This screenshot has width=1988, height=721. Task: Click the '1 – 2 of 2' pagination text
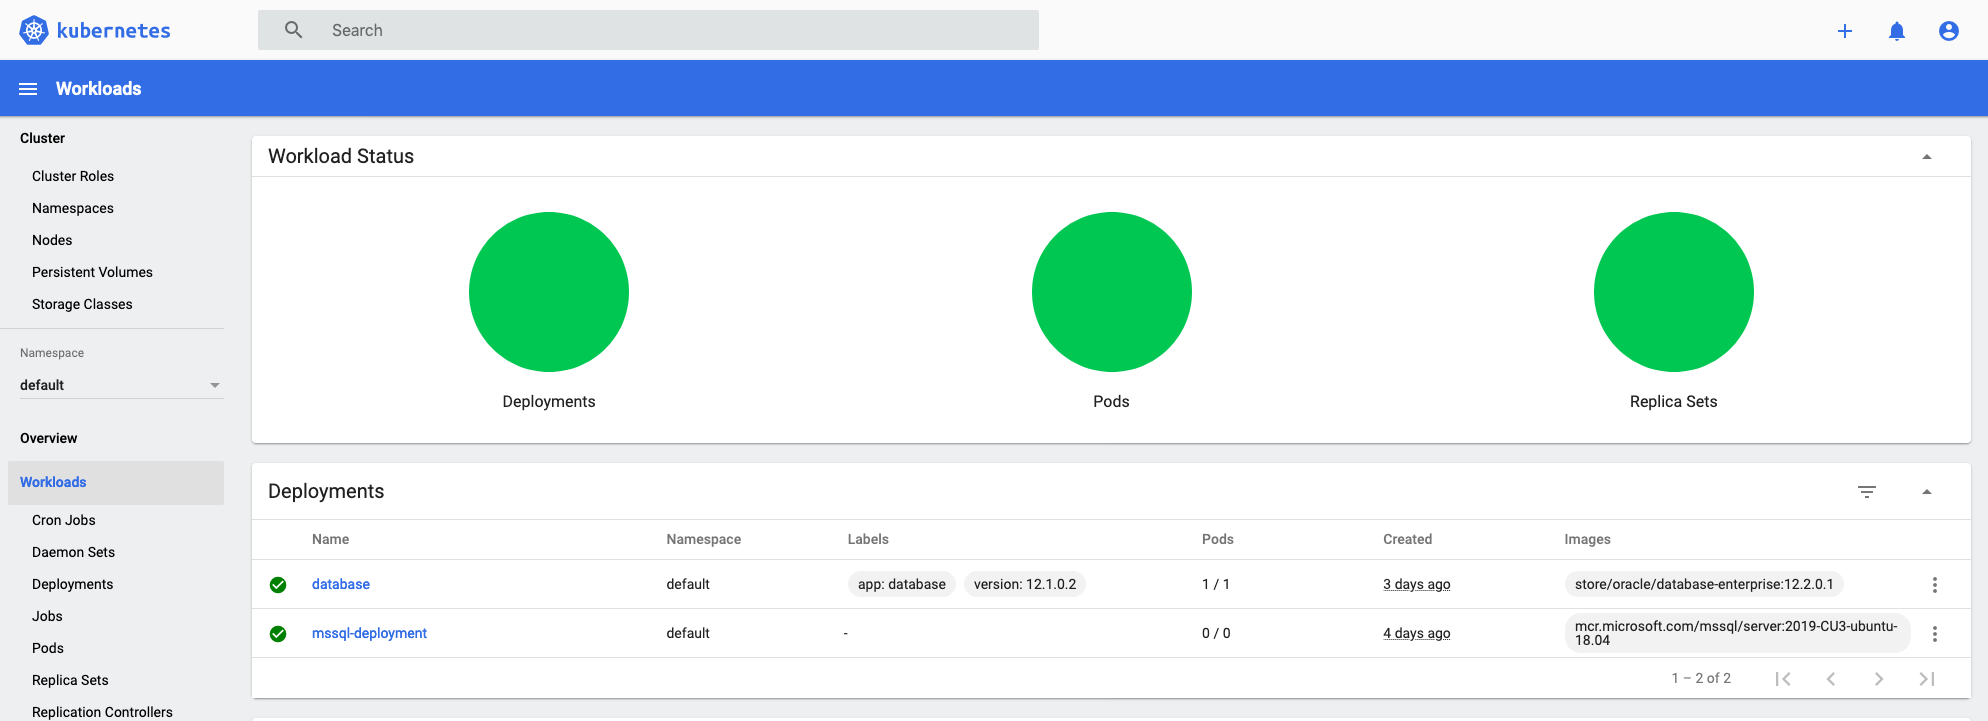click(1701, 678)
